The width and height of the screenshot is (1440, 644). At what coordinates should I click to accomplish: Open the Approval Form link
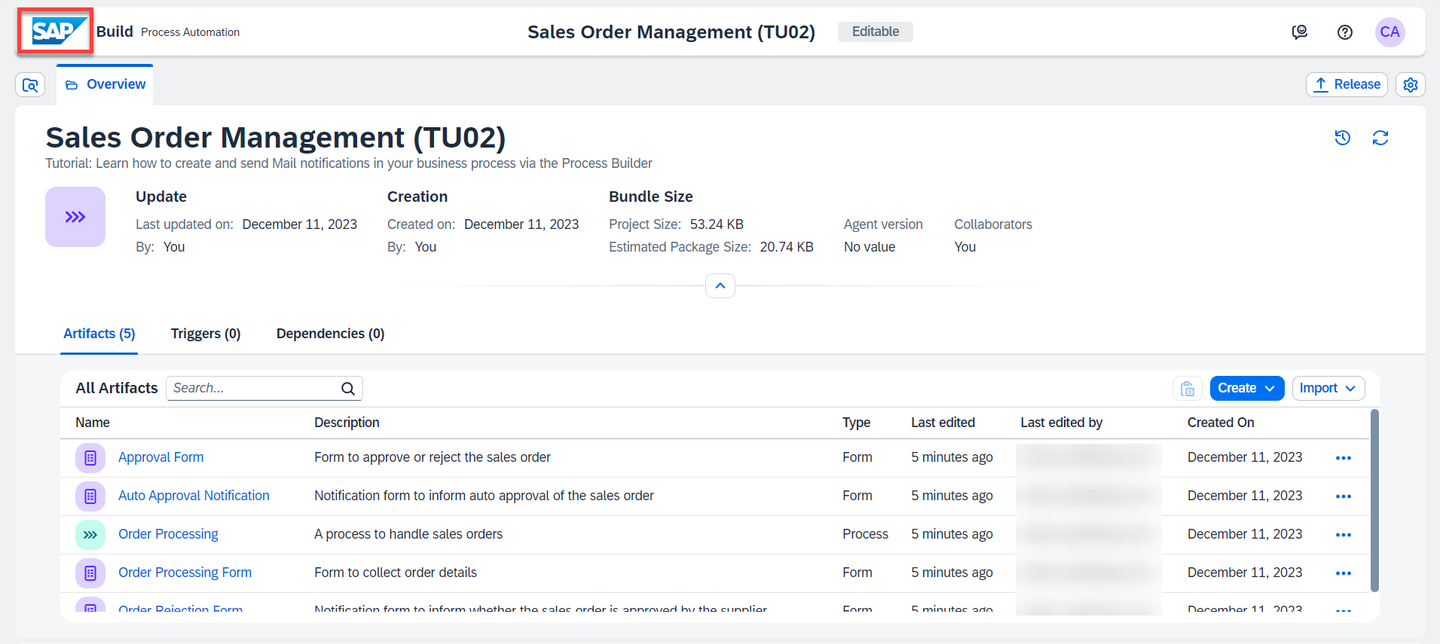(x=161, y=457)
